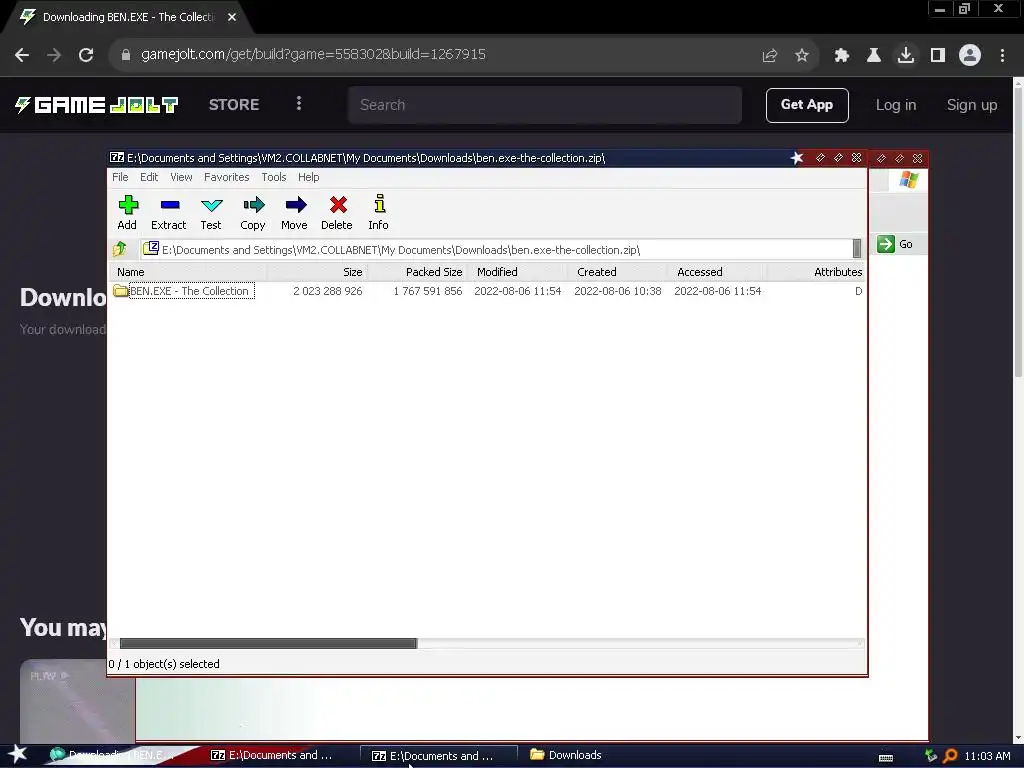
Task: Sort by Modified column header
Action: [x=517, y=272]
